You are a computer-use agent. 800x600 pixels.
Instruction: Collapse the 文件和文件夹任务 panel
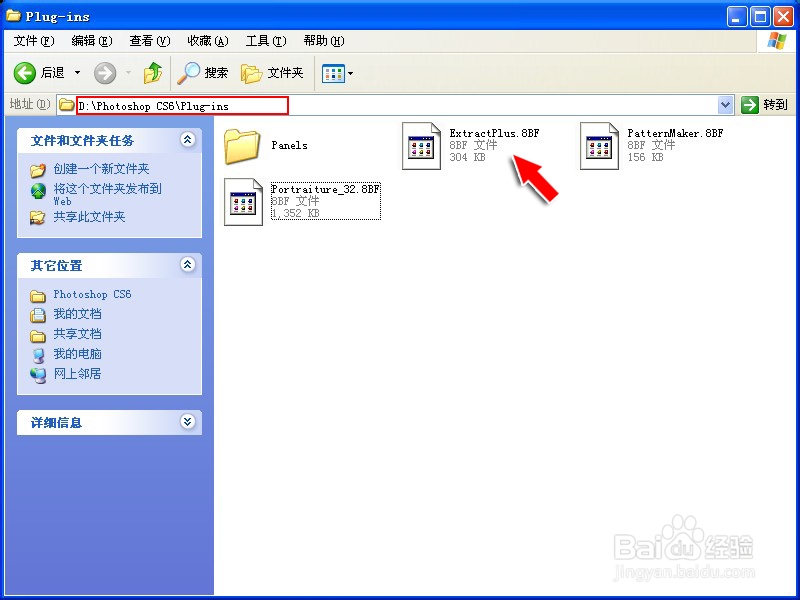pos(188,139)
